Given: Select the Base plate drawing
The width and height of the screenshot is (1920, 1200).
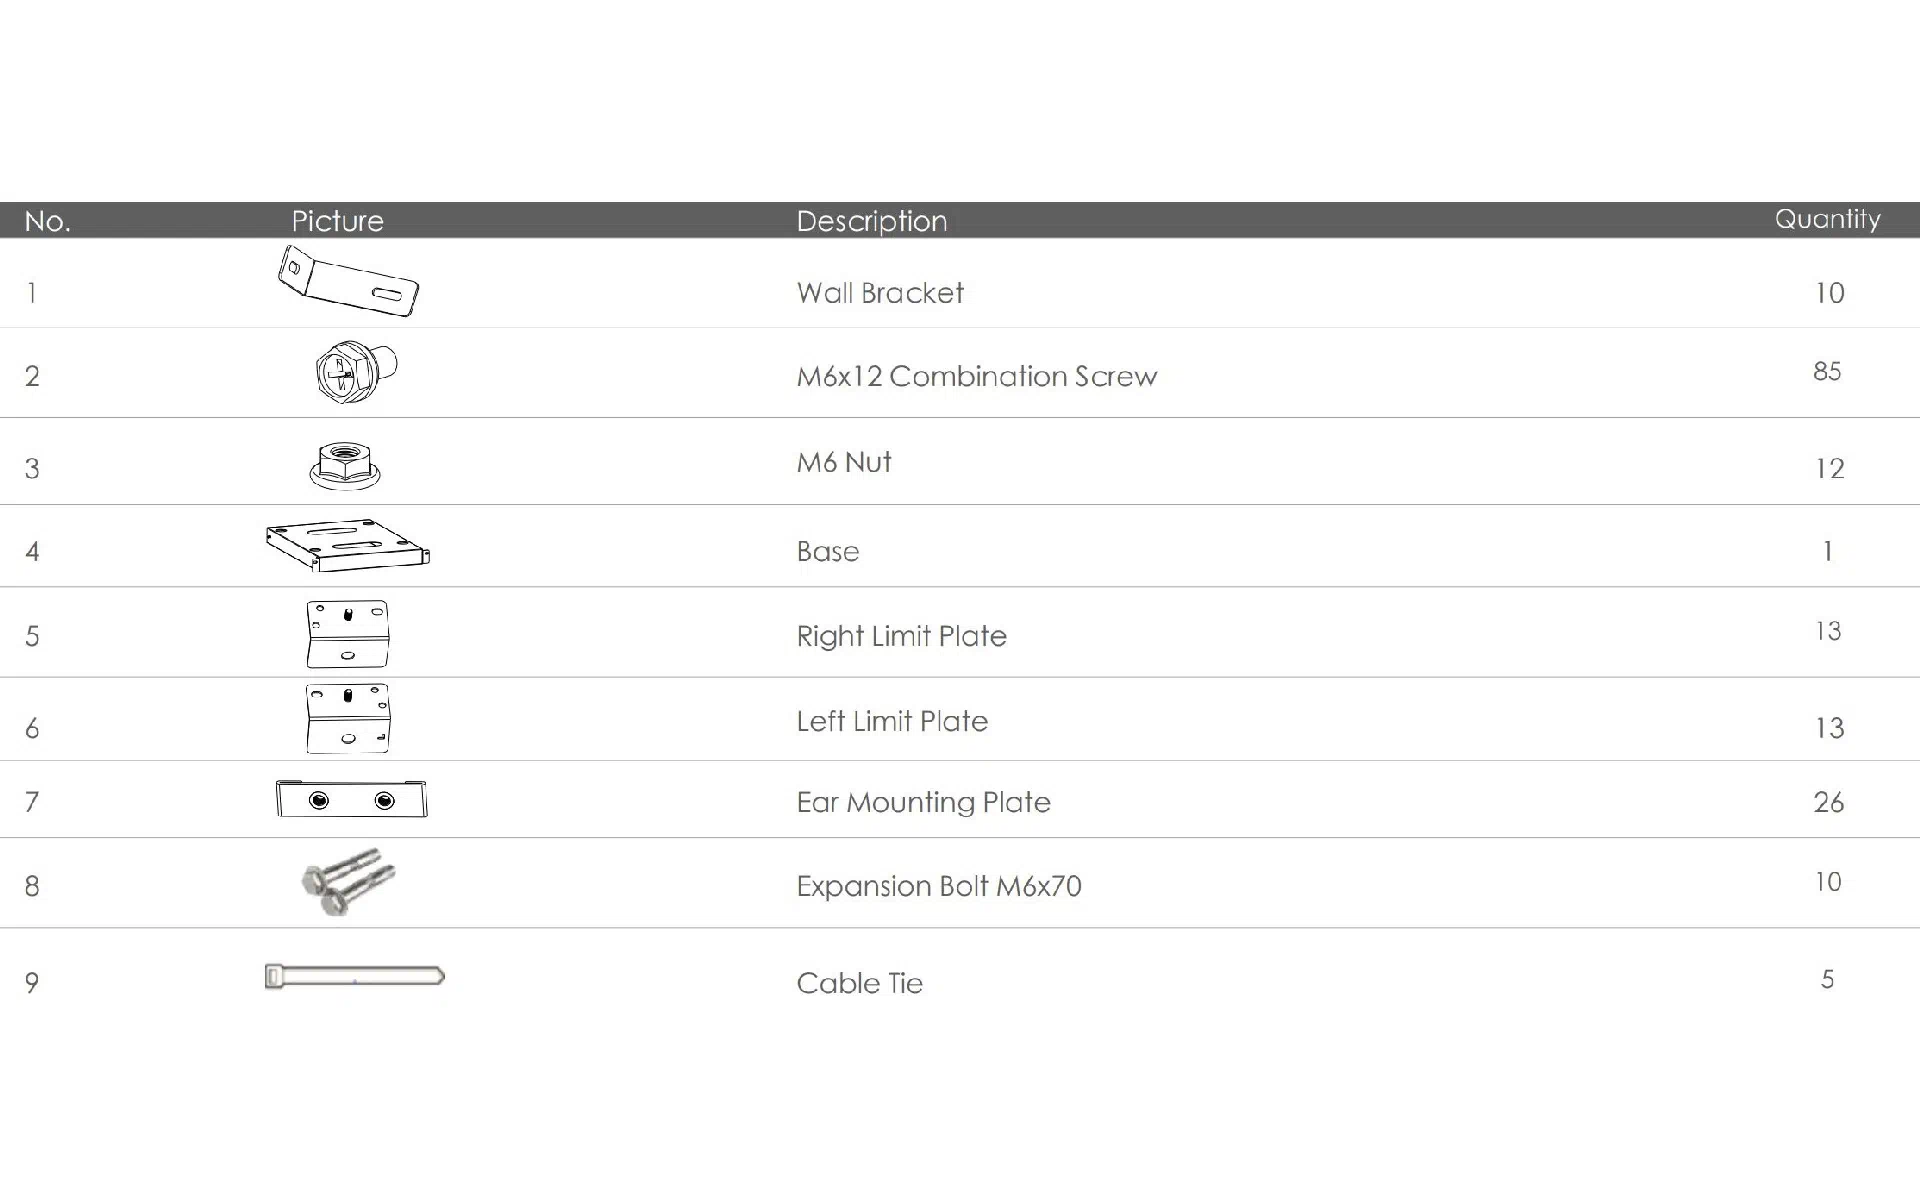Looking at the screenshot, I should (348, 545).
